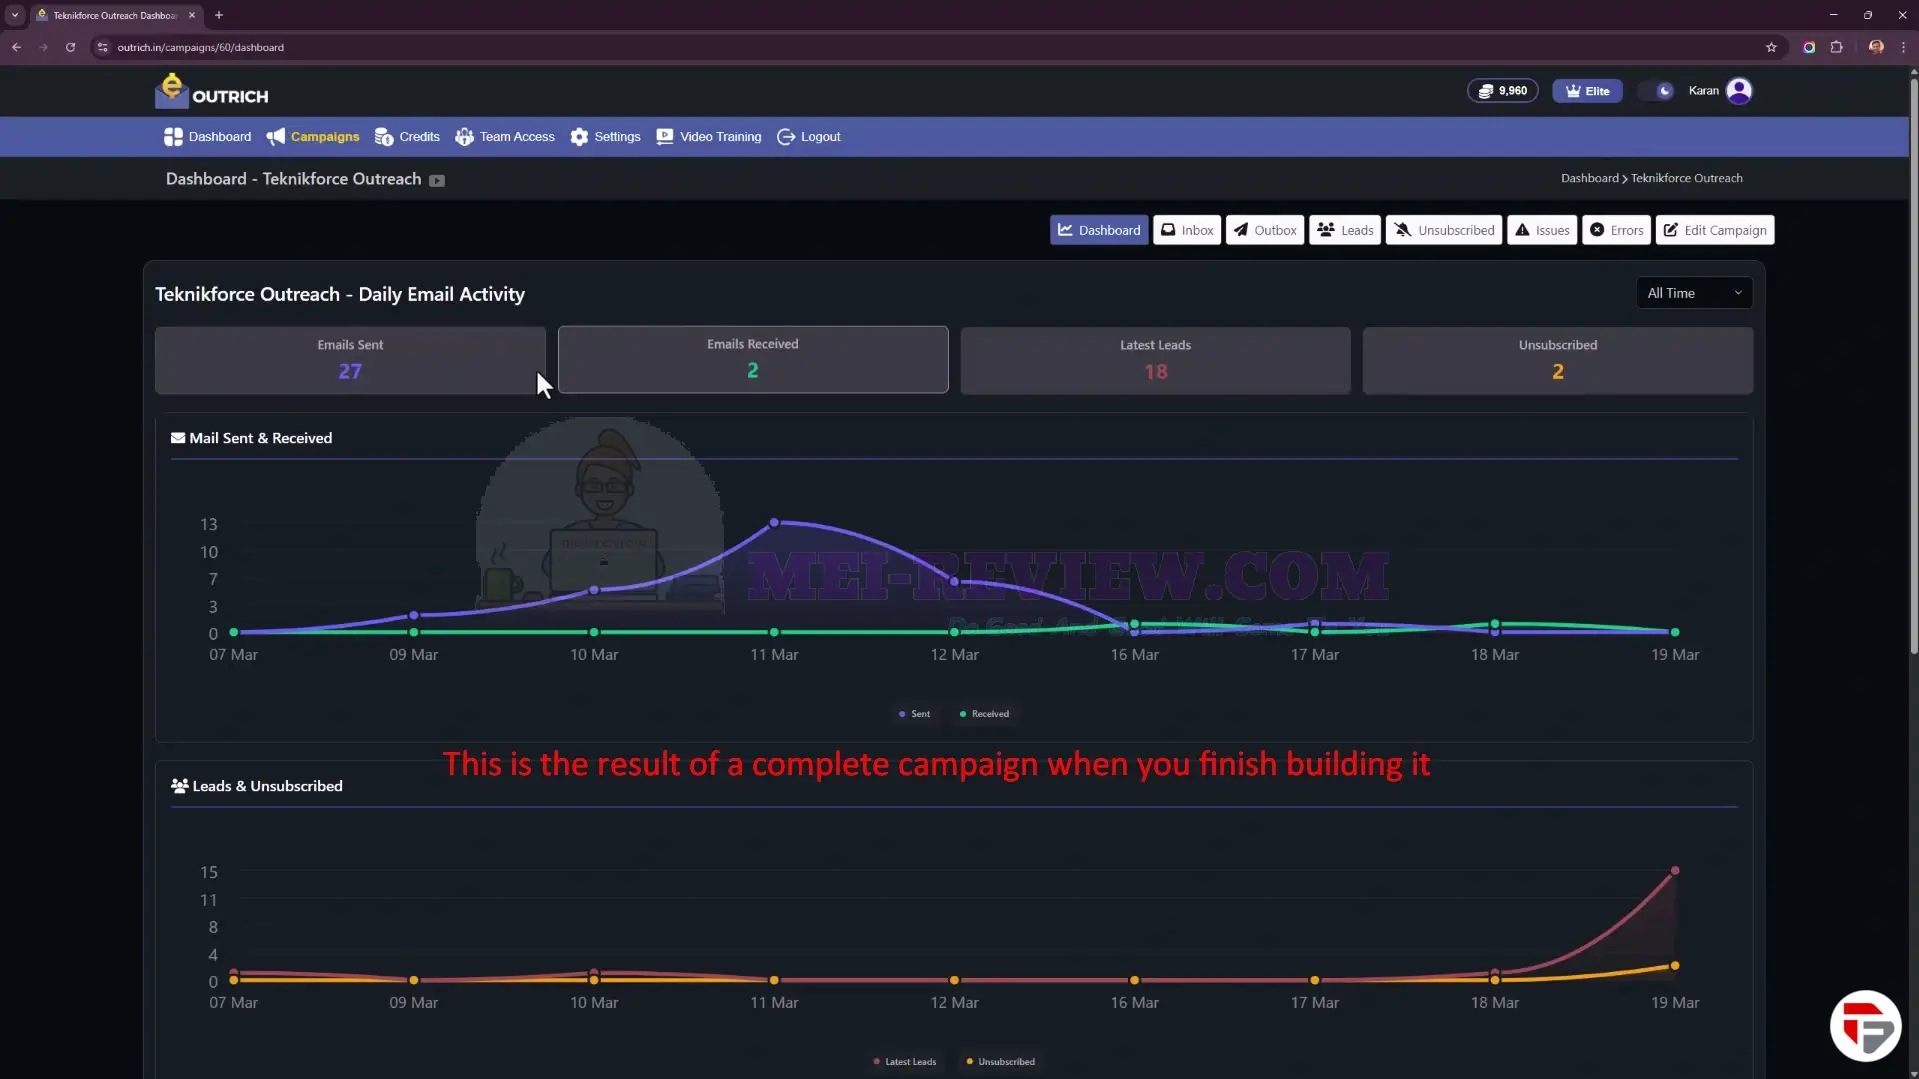The width and height of the screenshot is (1919, 1079).
Task: Open campaign Errors
Action: point(1616,230)
